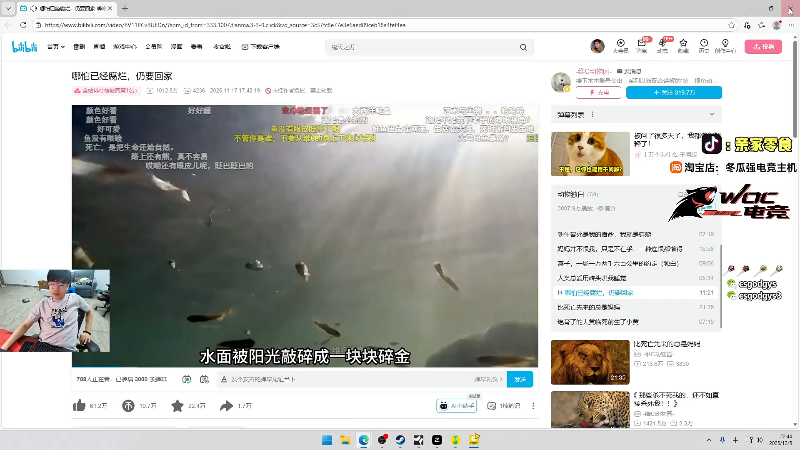This screenshot has width=800, height=450.
Task: Open the Bilibili logo home link
Action: pyautogui.click(x=24, y=46)
